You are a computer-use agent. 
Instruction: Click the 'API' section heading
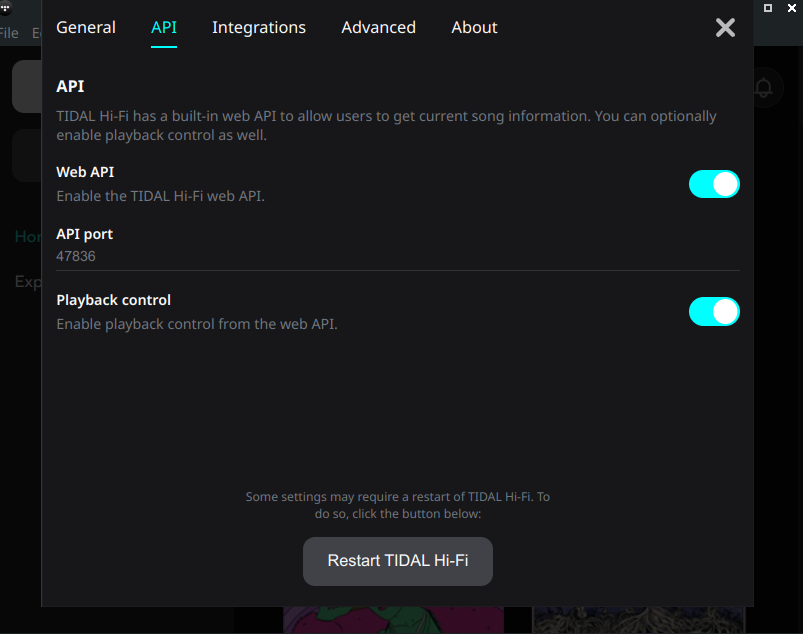70,86
